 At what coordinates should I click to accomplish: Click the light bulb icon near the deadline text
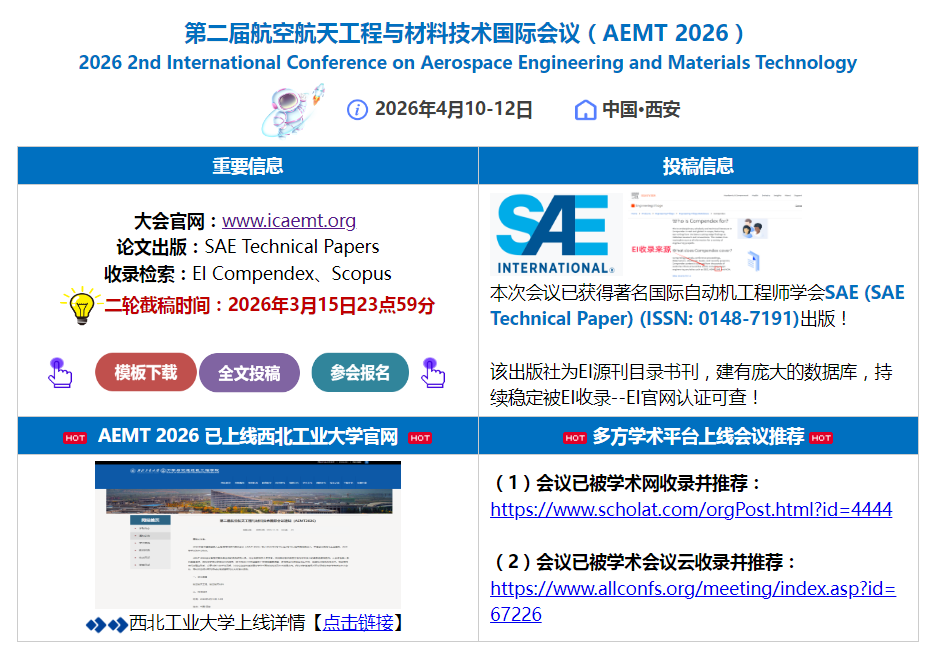click(x=88, y=308)
